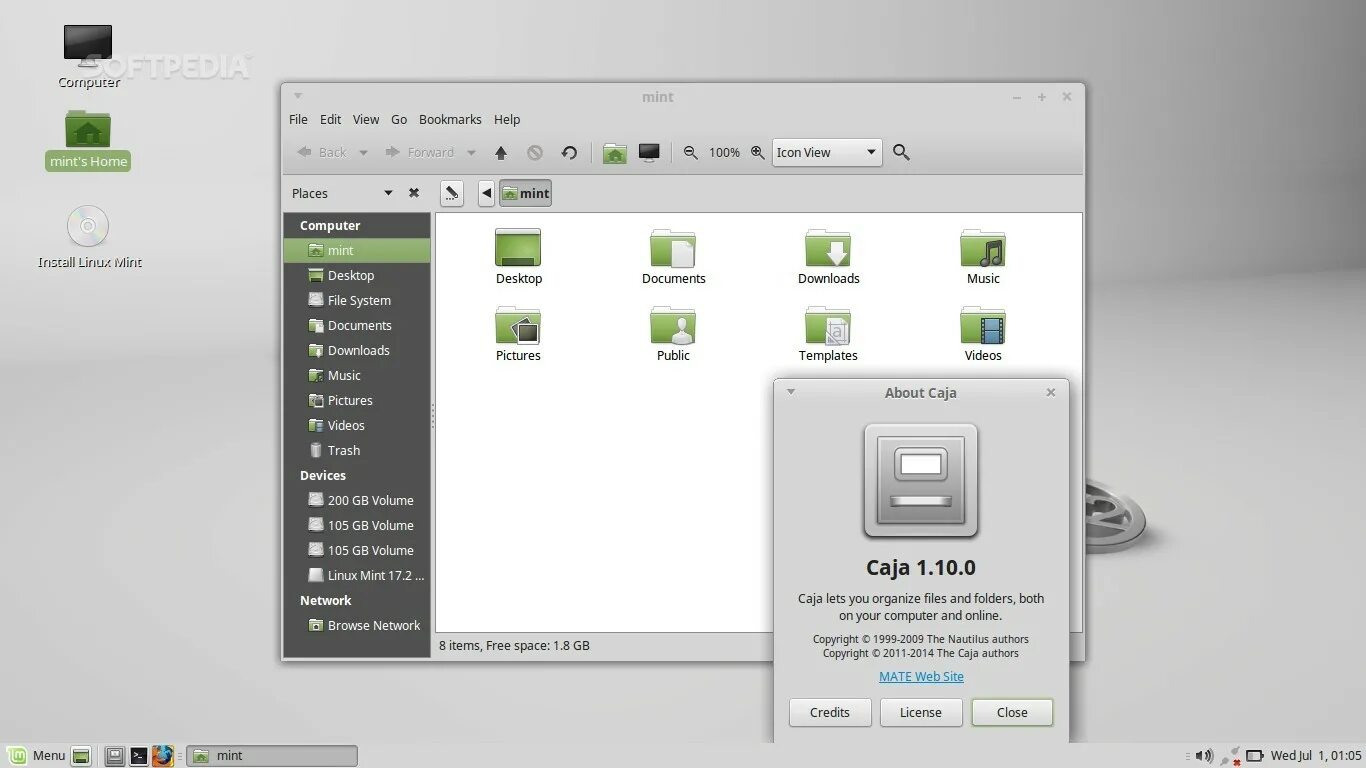This screenshot has height=768, width=1366.
Task: Click the Back navigation arrow
Action: (x=321, y=152)
